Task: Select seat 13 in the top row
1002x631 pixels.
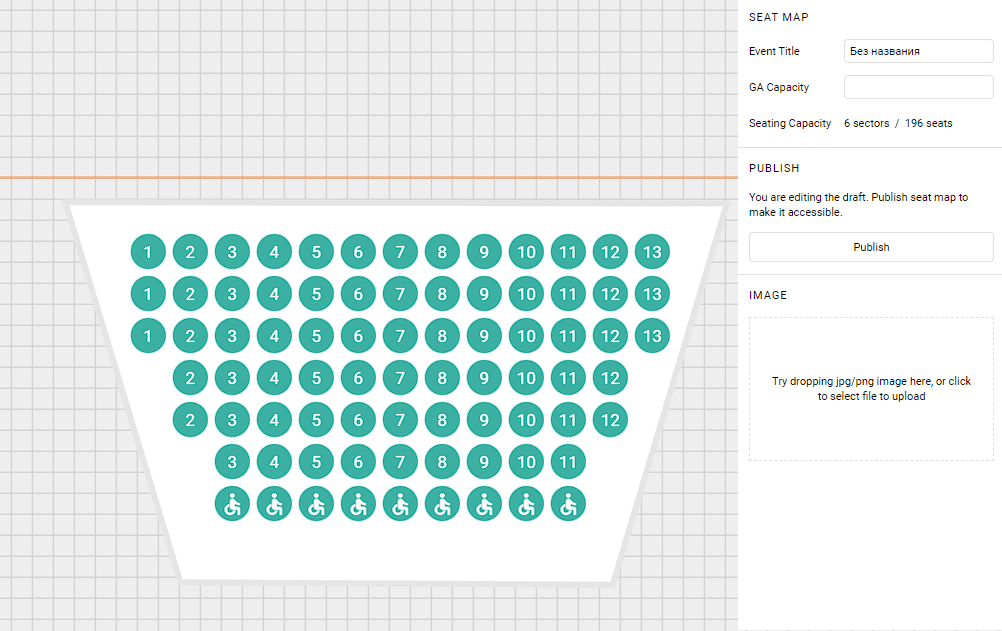Action: click(652, 252)
